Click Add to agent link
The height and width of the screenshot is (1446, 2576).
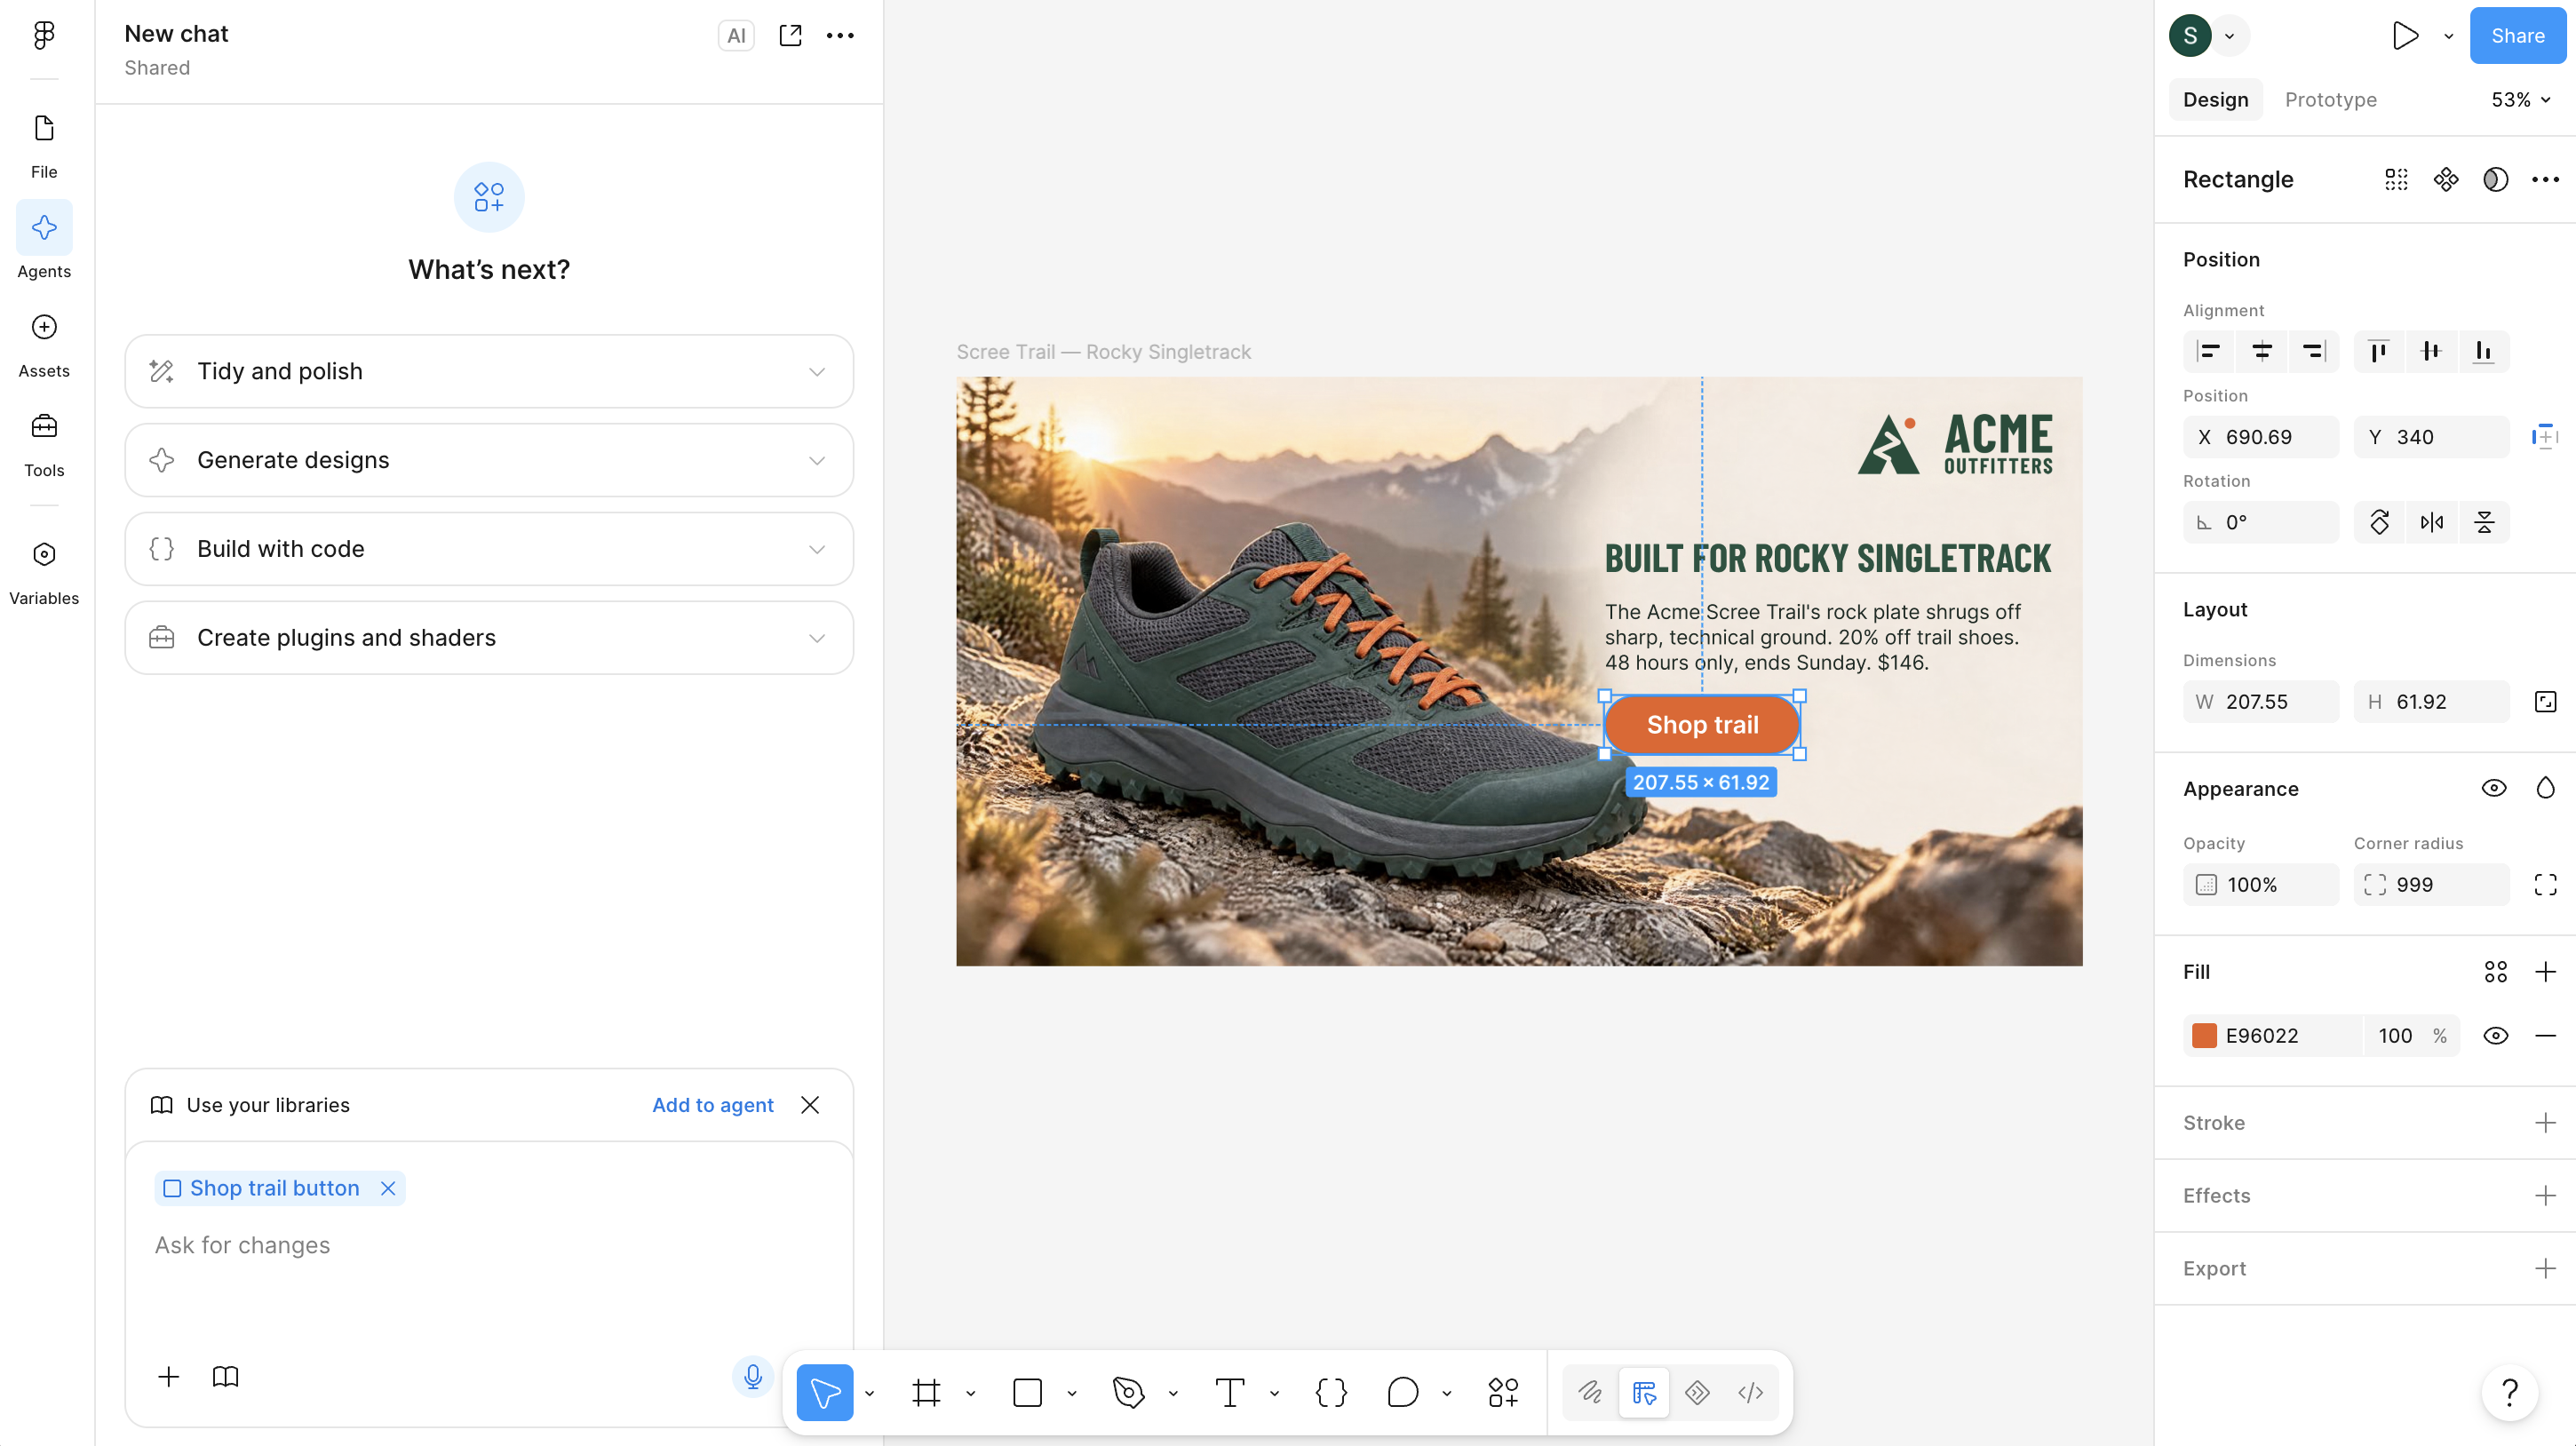click(x=713, y=1105)
